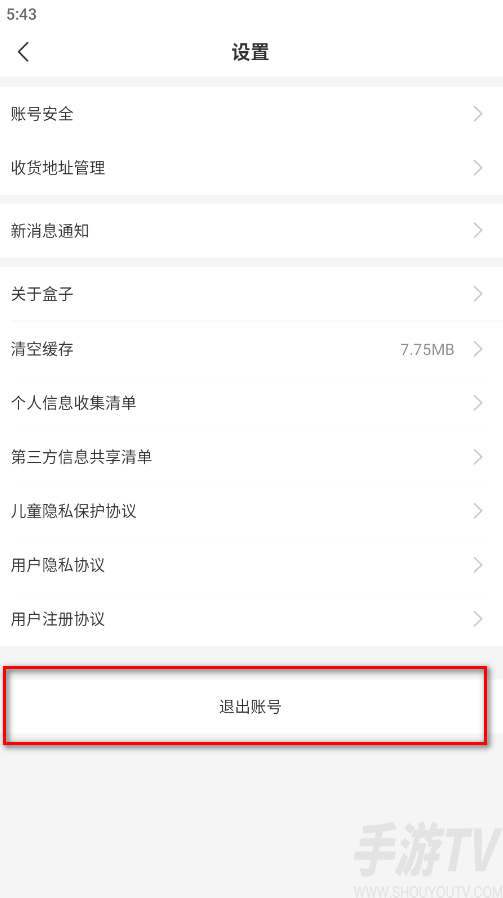The image size is (503, 898).
Task: Open 用户注册协议
Action: (x=252, y=619)
